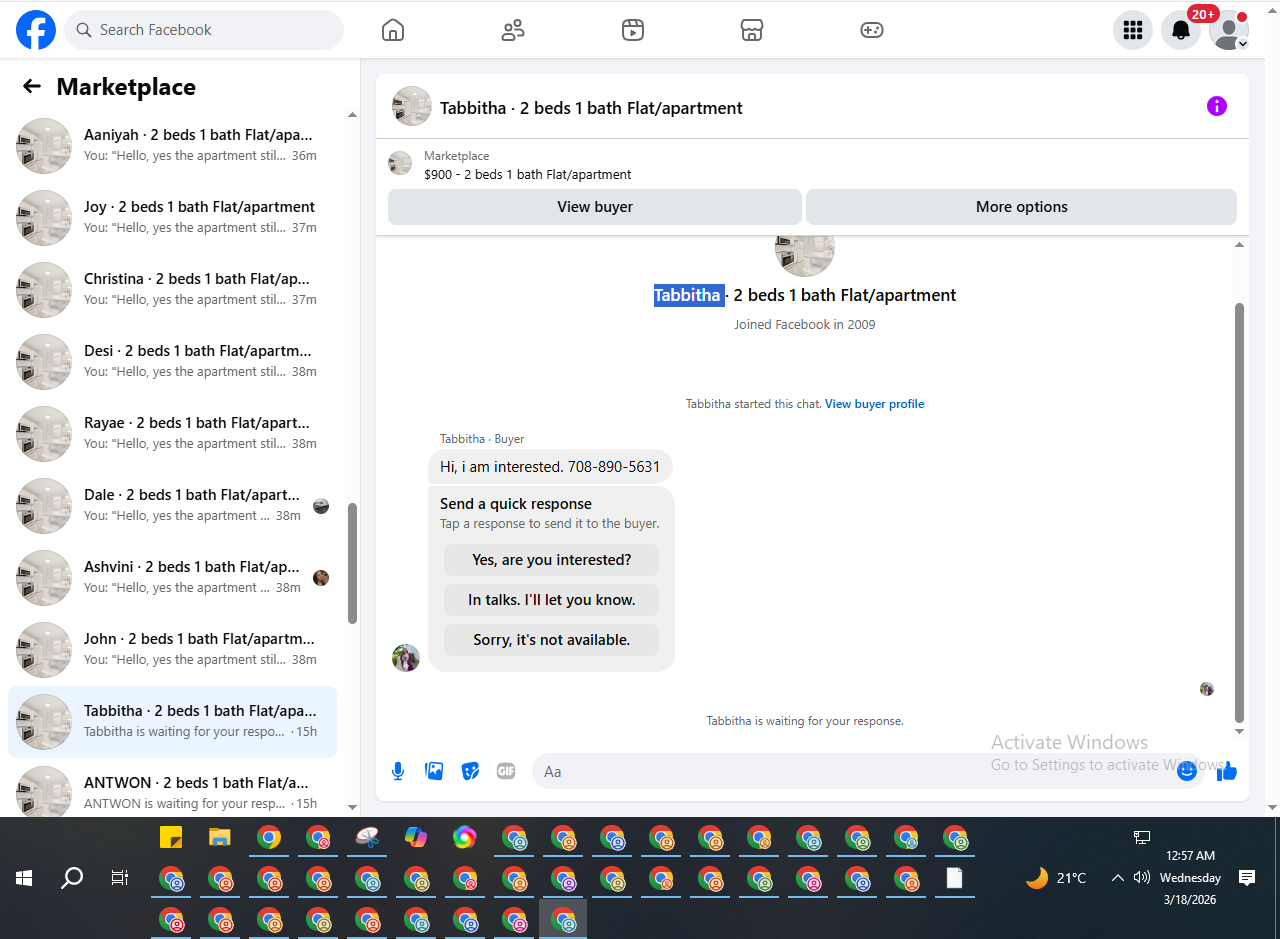Click the Marketplace heading in the sidebar
Viewport: 1280px width, 939px height.
(126, 87)
